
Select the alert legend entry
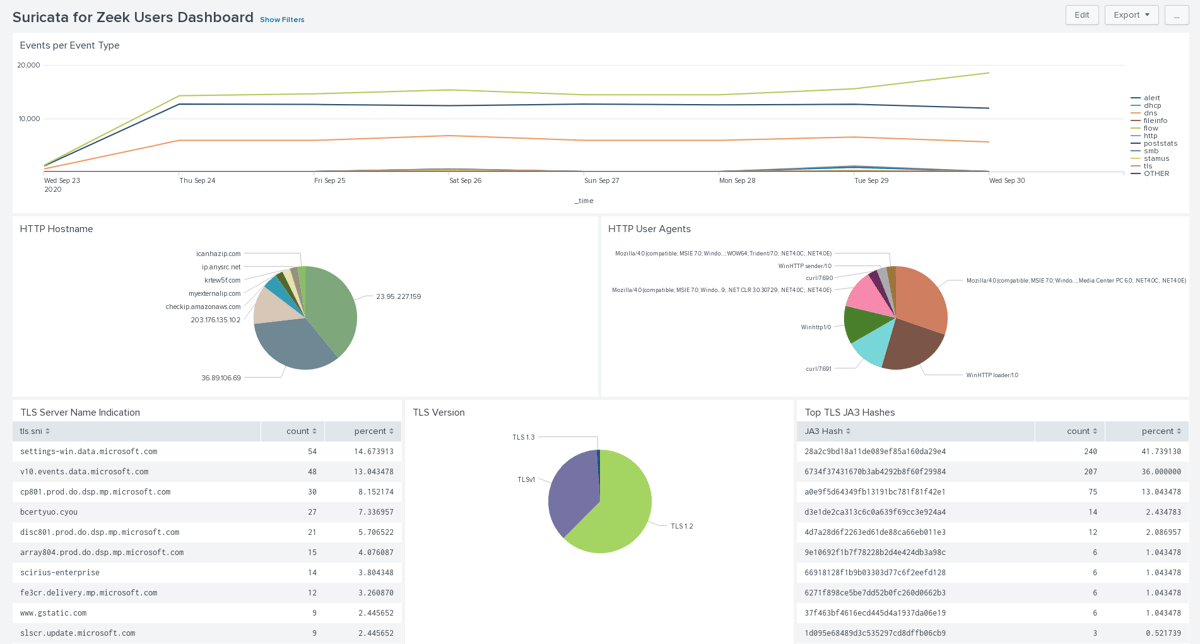pos(1145,98)
